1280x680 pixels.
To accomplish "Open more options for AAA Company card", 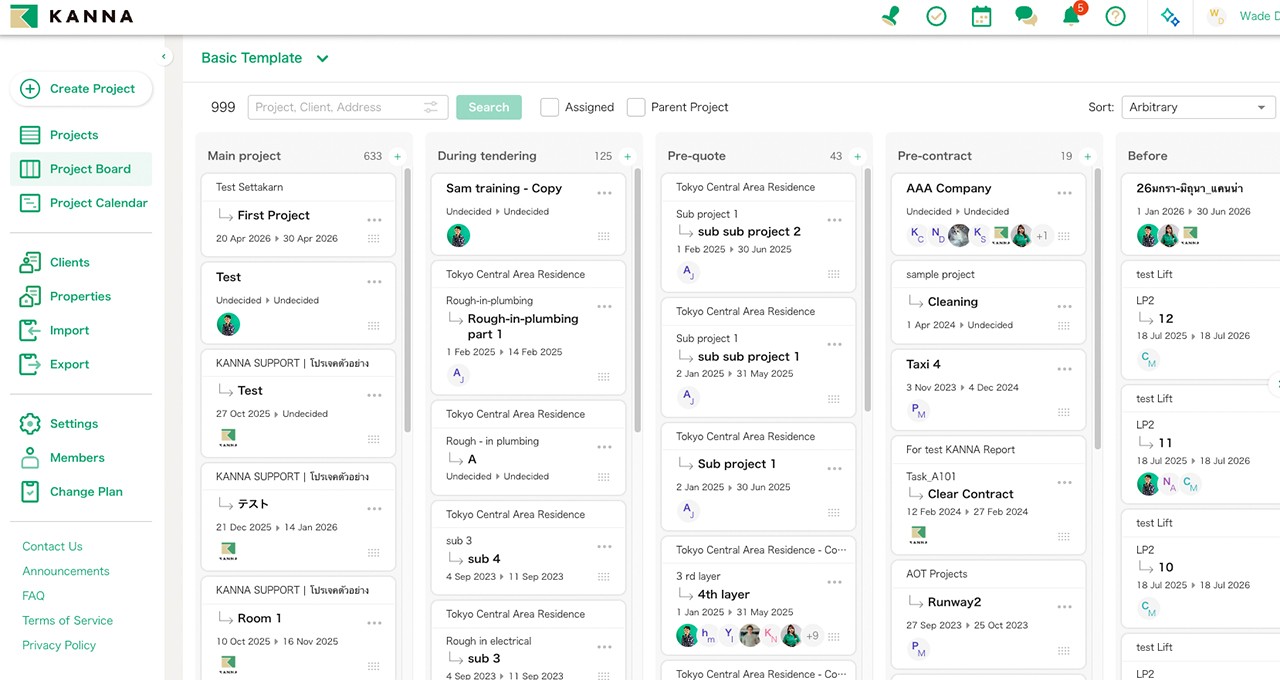I will pos(1064,193).
